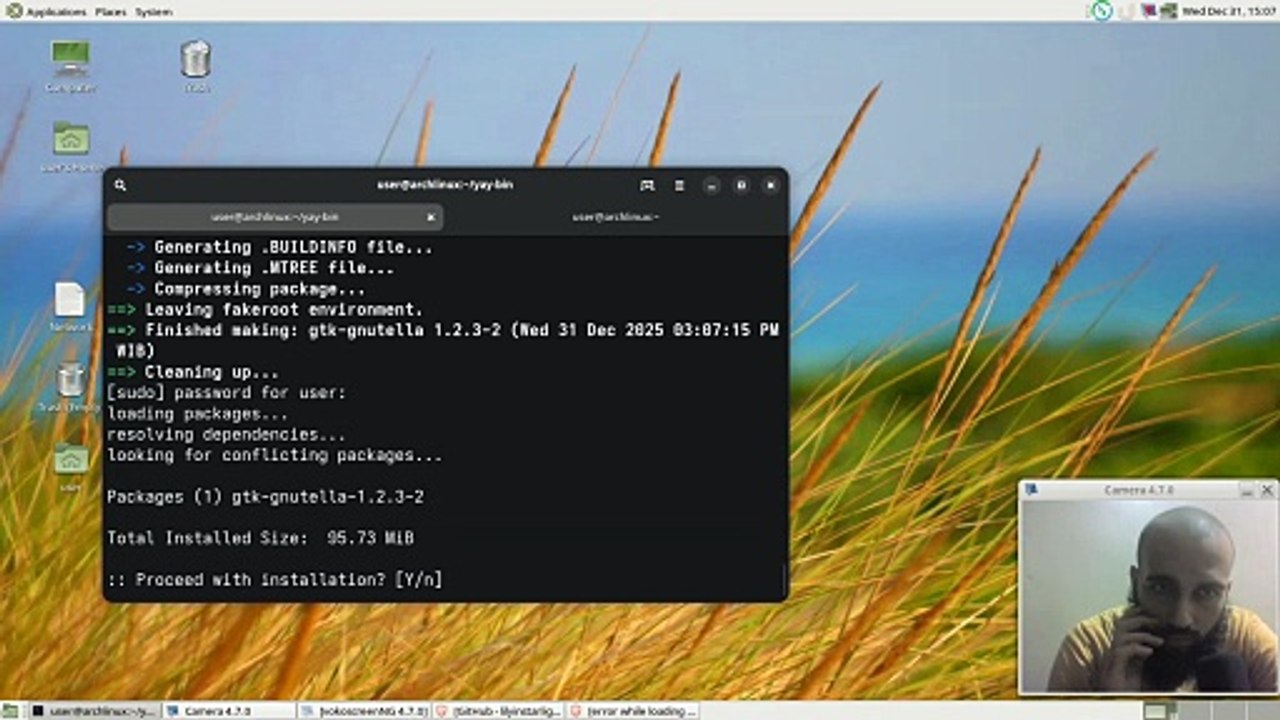
Task: Click the new tab icon in terminal header
Action: click(647, 185)
